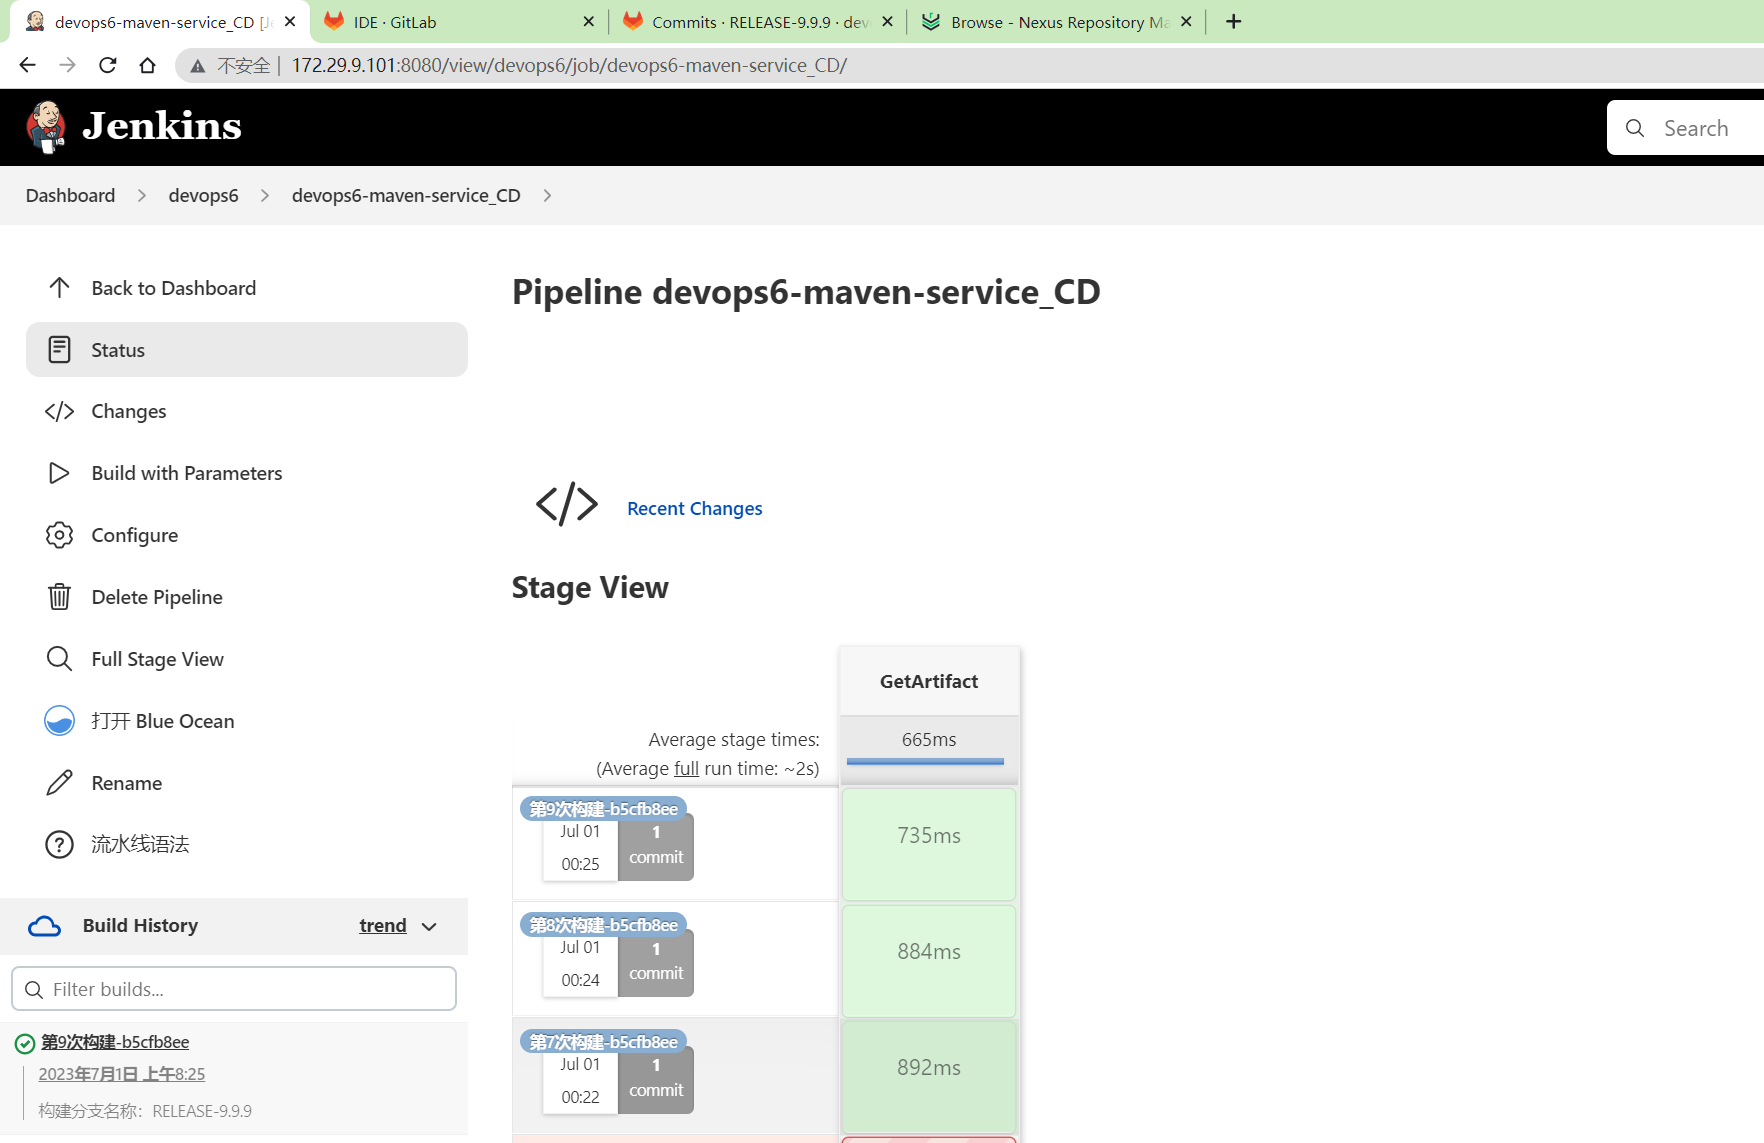Click the search magnifier icon in header
Screen dimensions: 1764x1143
click(x=1635, y=128)
